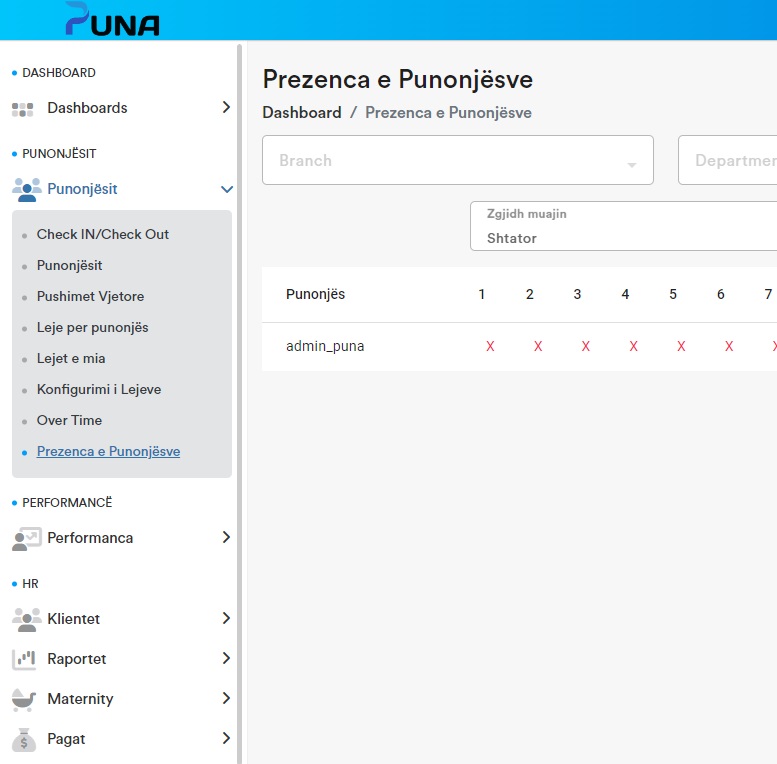777x764 pixels.
Task: Open Check IN/Check Out menu item
Action: point(103,234)
